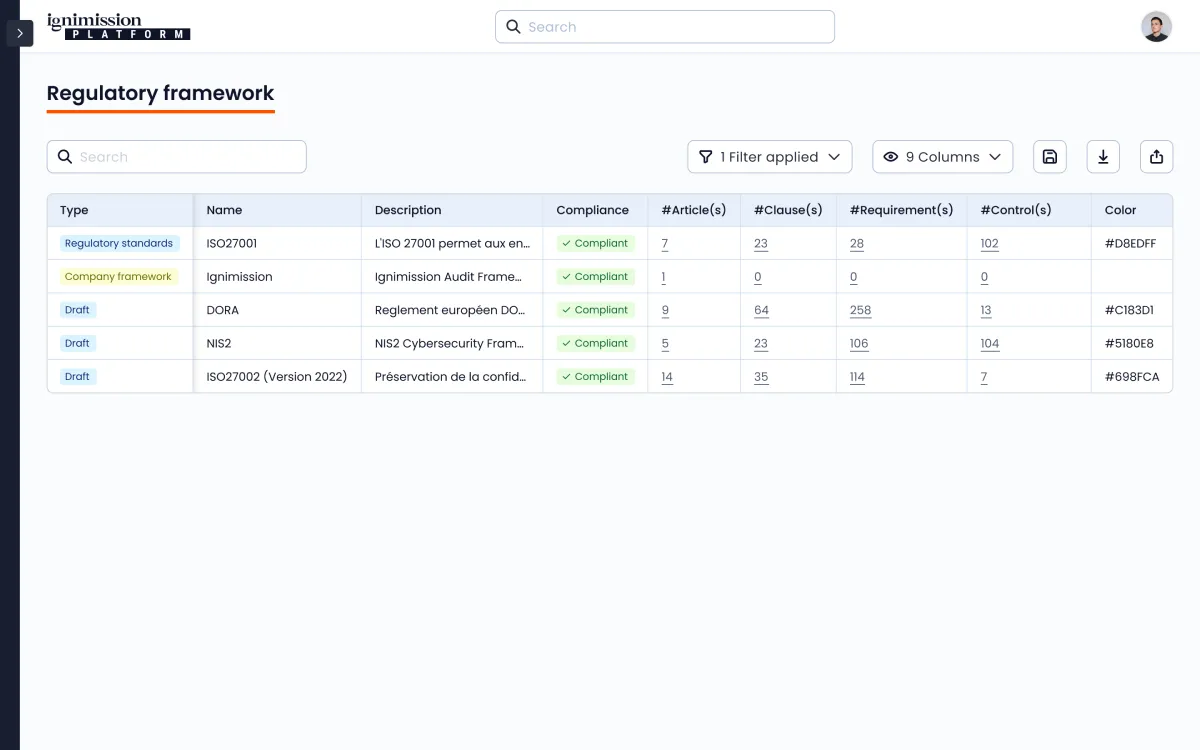Click the Ignimission Platform logo

pyautogui.click(x=118, y=27)
